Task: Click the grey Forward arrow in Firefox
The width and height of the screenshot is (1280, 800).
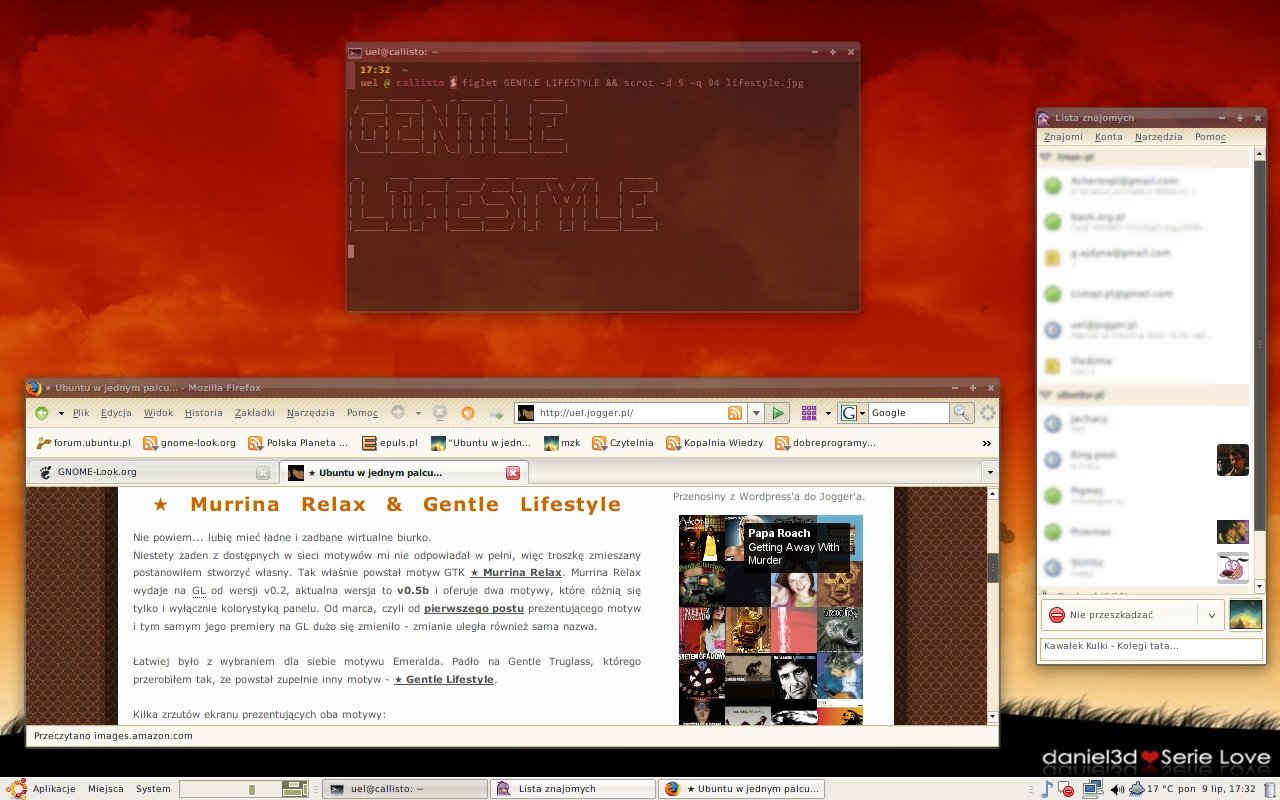Action: (x=397, y=413)
